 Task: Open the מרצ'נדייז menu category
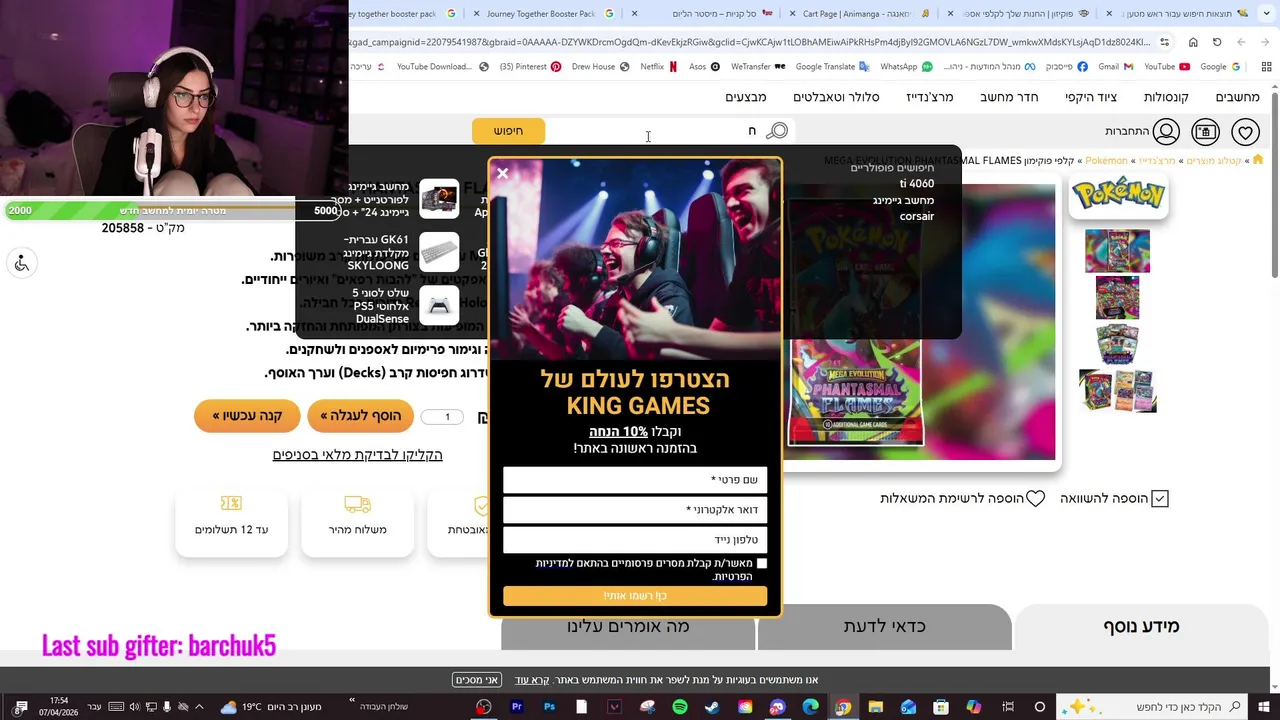point(930,97)
